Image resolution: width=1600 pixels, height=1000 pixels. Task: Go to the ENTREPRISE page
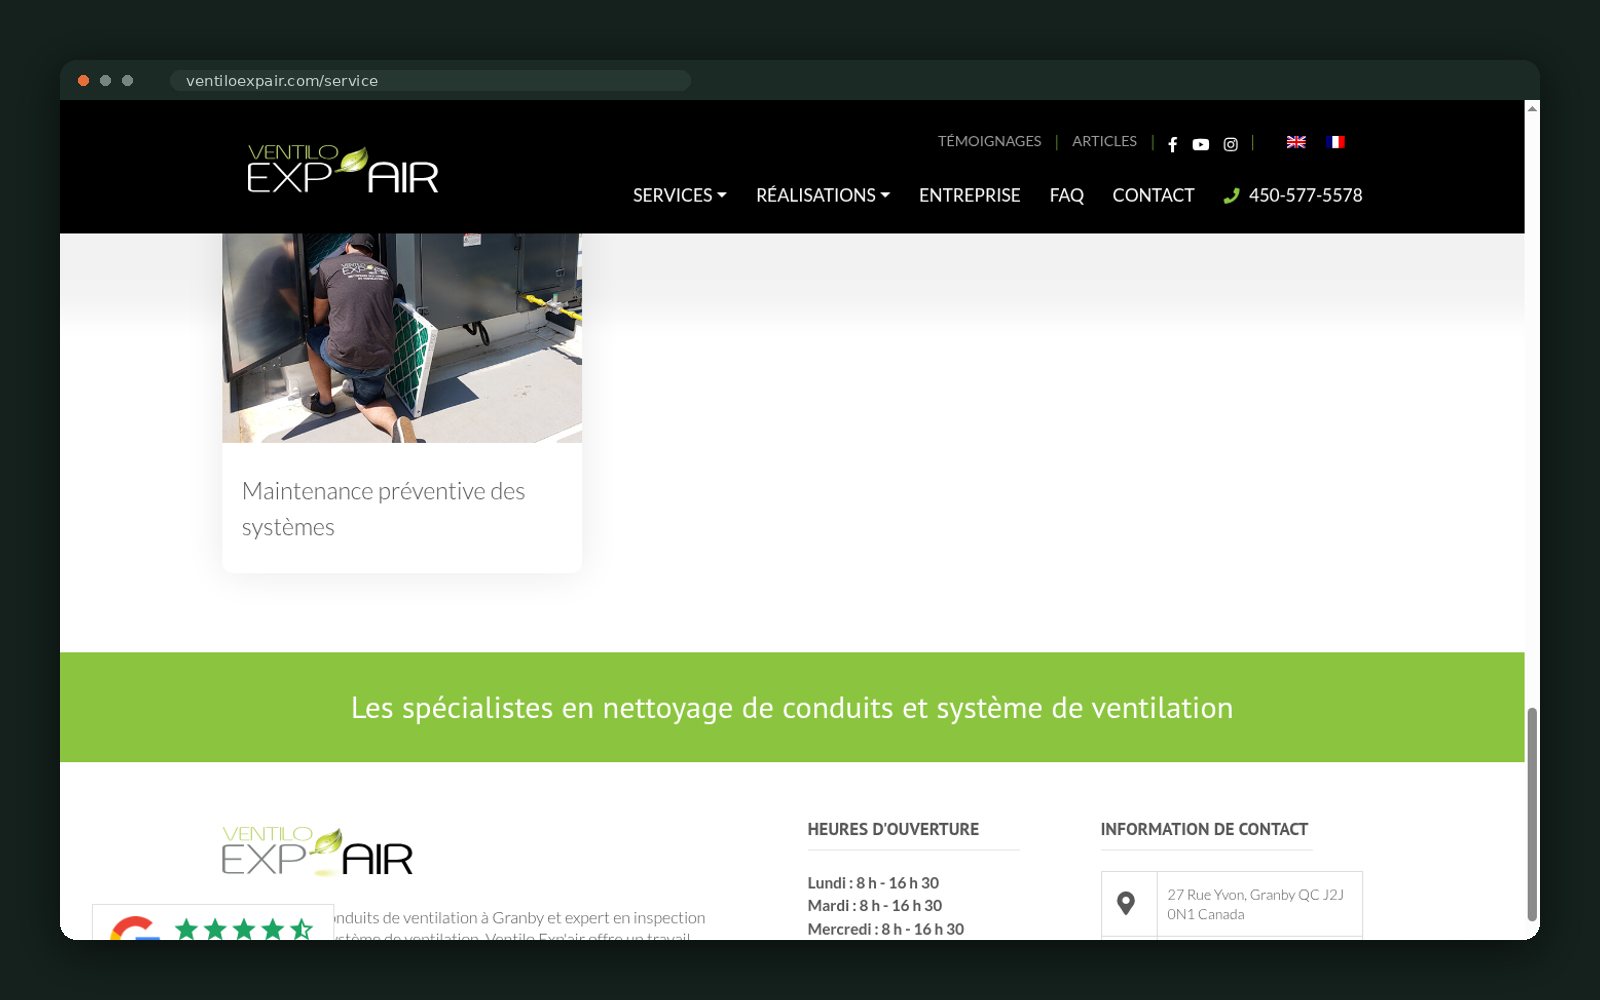pos(970,195)
